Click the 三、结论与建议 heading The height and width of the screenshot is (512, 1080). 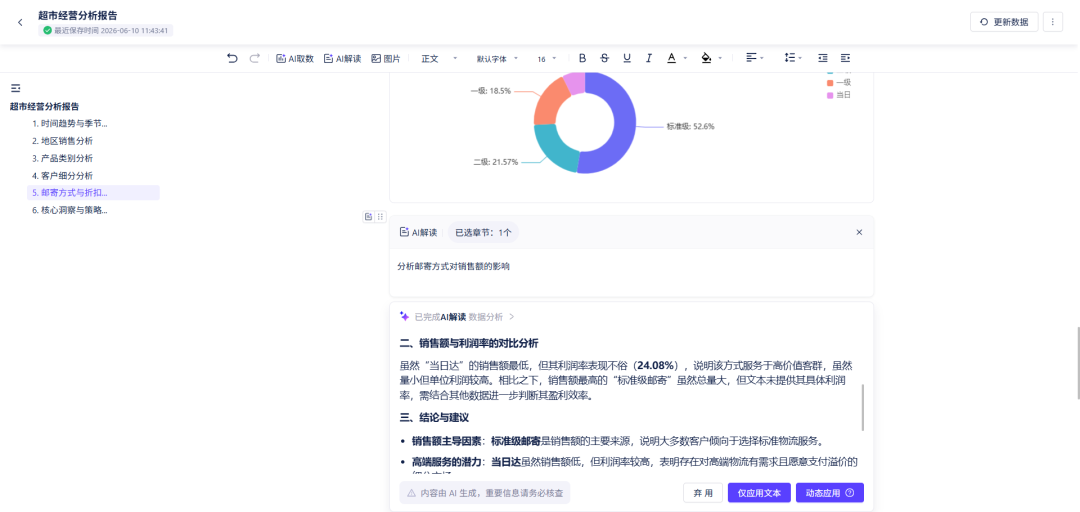coord(435,417)
